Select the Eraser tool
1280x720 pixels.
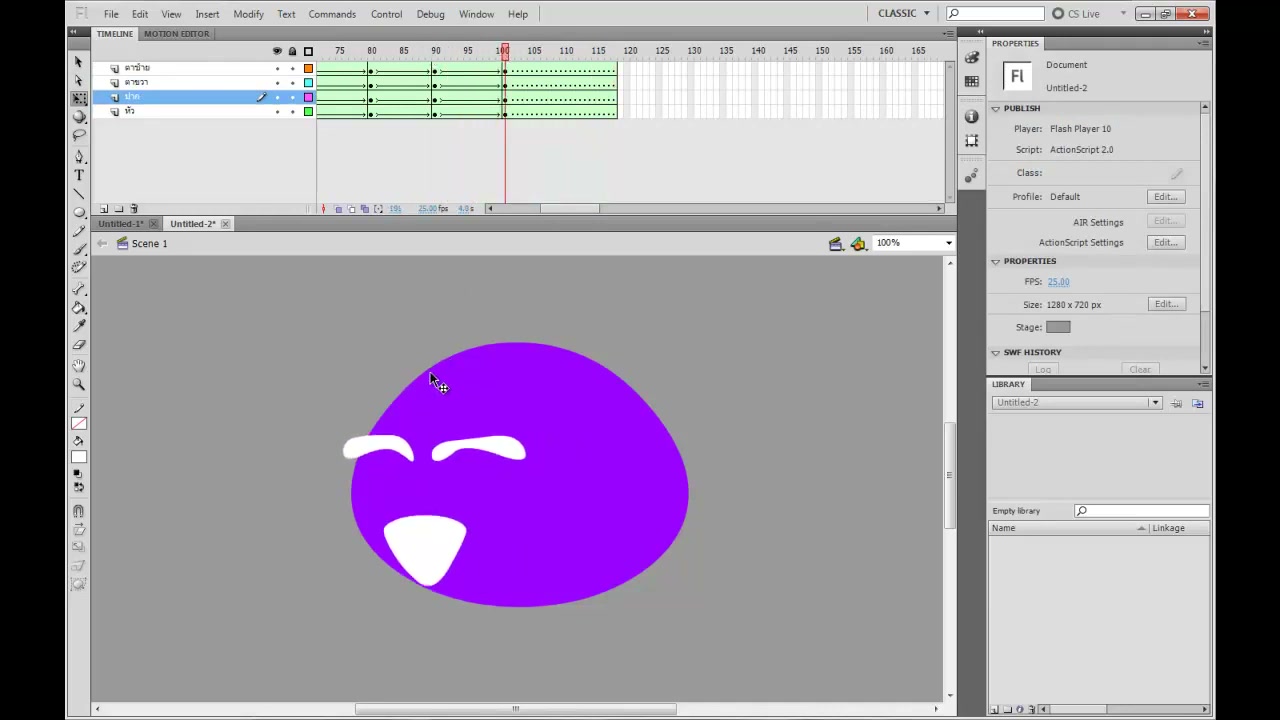point(79,344)
